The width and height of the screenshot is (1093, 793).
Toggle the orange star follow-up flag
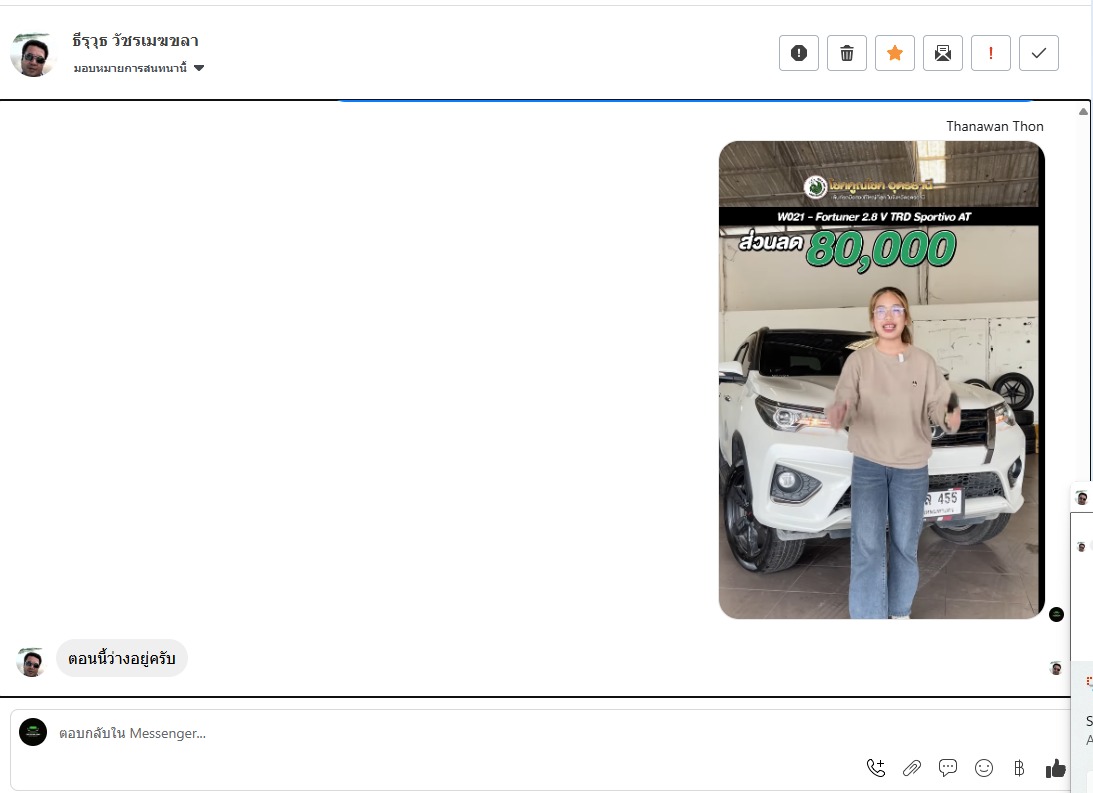pos(894,53)
